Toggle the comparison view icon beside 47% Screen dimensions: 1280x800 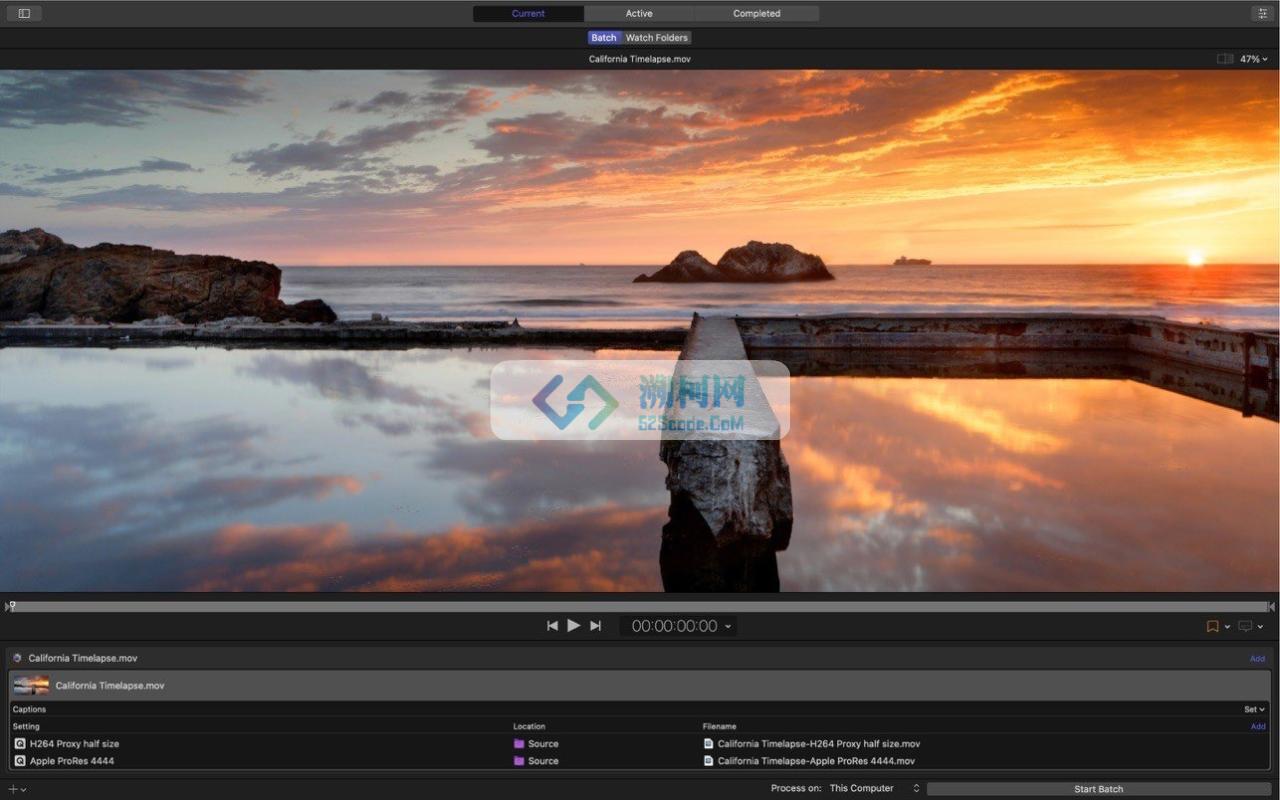pos(1225,59)
